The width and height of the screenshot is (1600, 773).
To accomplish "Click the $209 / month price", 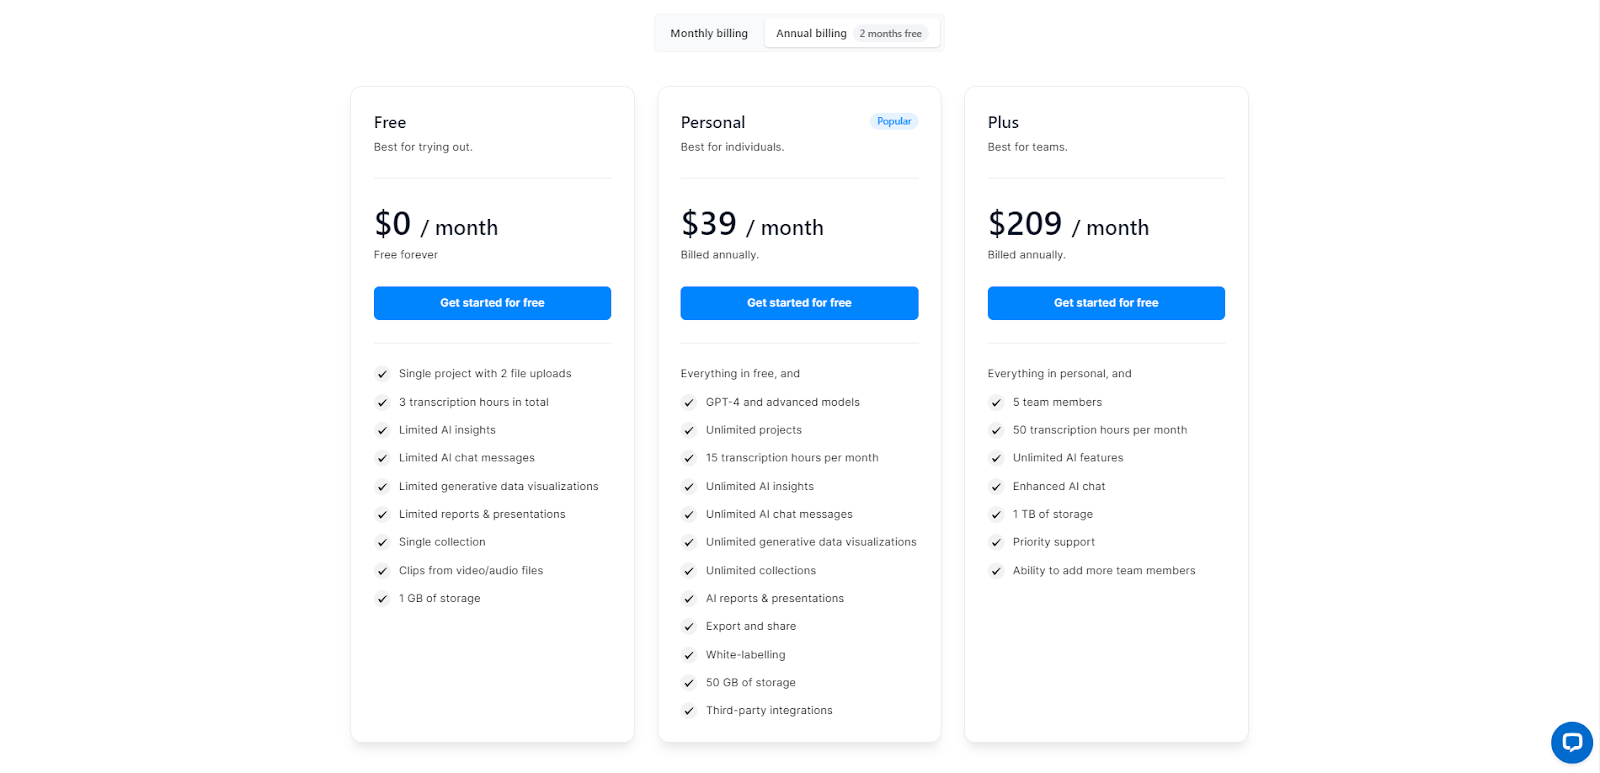I will (x=1068, y=224).
